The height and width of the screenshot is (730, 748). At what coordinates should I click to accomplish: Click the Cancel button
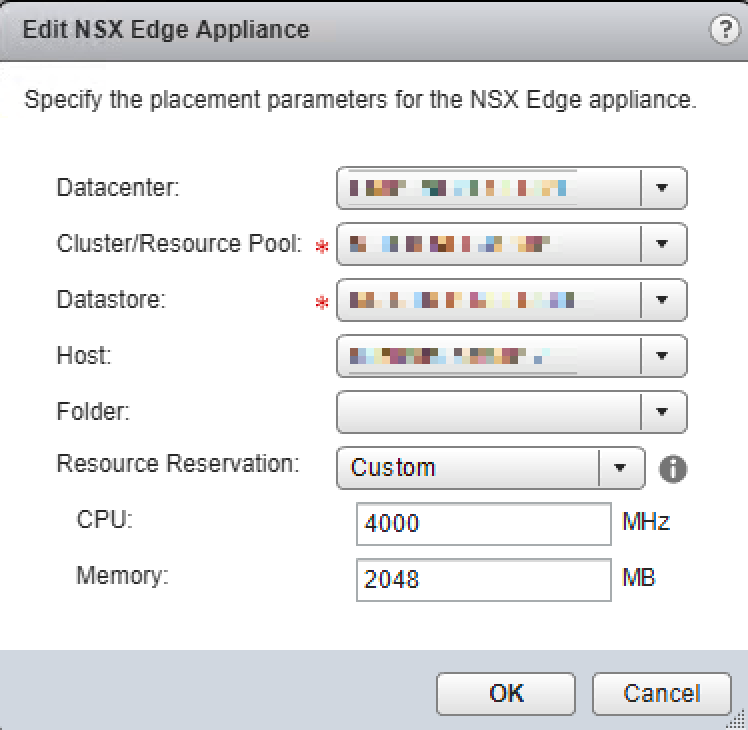[x=661, y=693]
